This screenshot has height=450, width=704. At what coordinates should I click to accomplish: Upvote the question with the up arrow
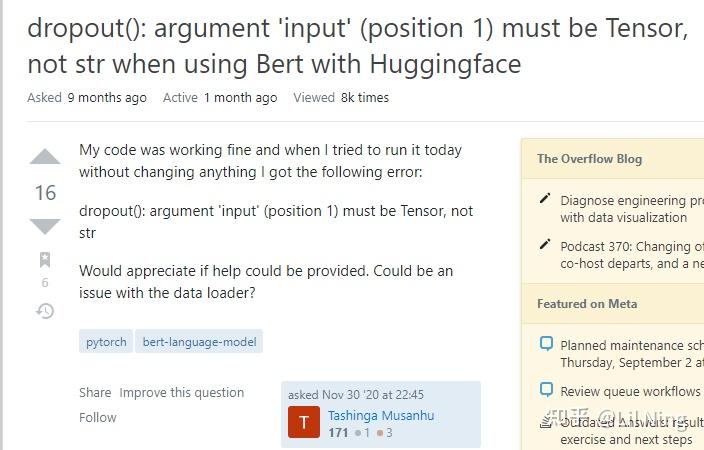(x=45, y=157)
